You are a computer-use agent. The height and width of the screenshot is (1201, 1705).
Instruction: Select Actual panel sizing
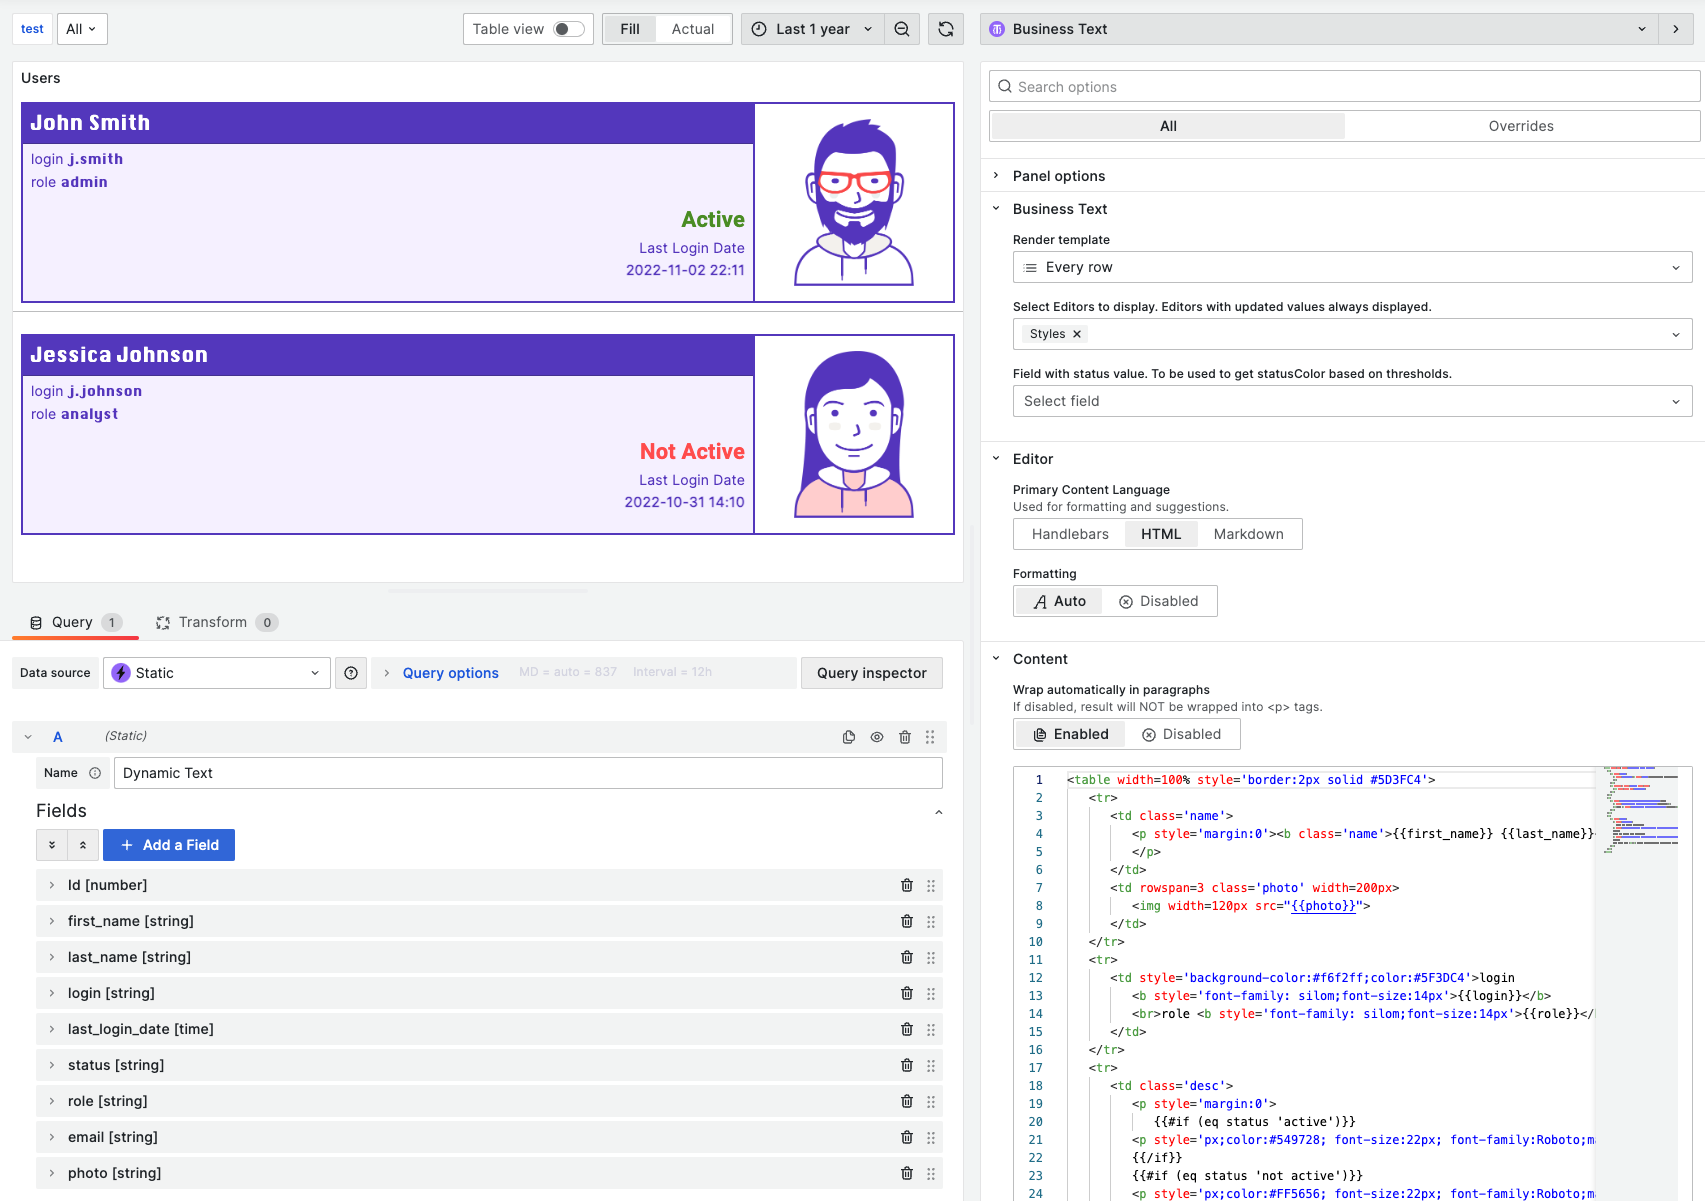(x=693, y=29)
